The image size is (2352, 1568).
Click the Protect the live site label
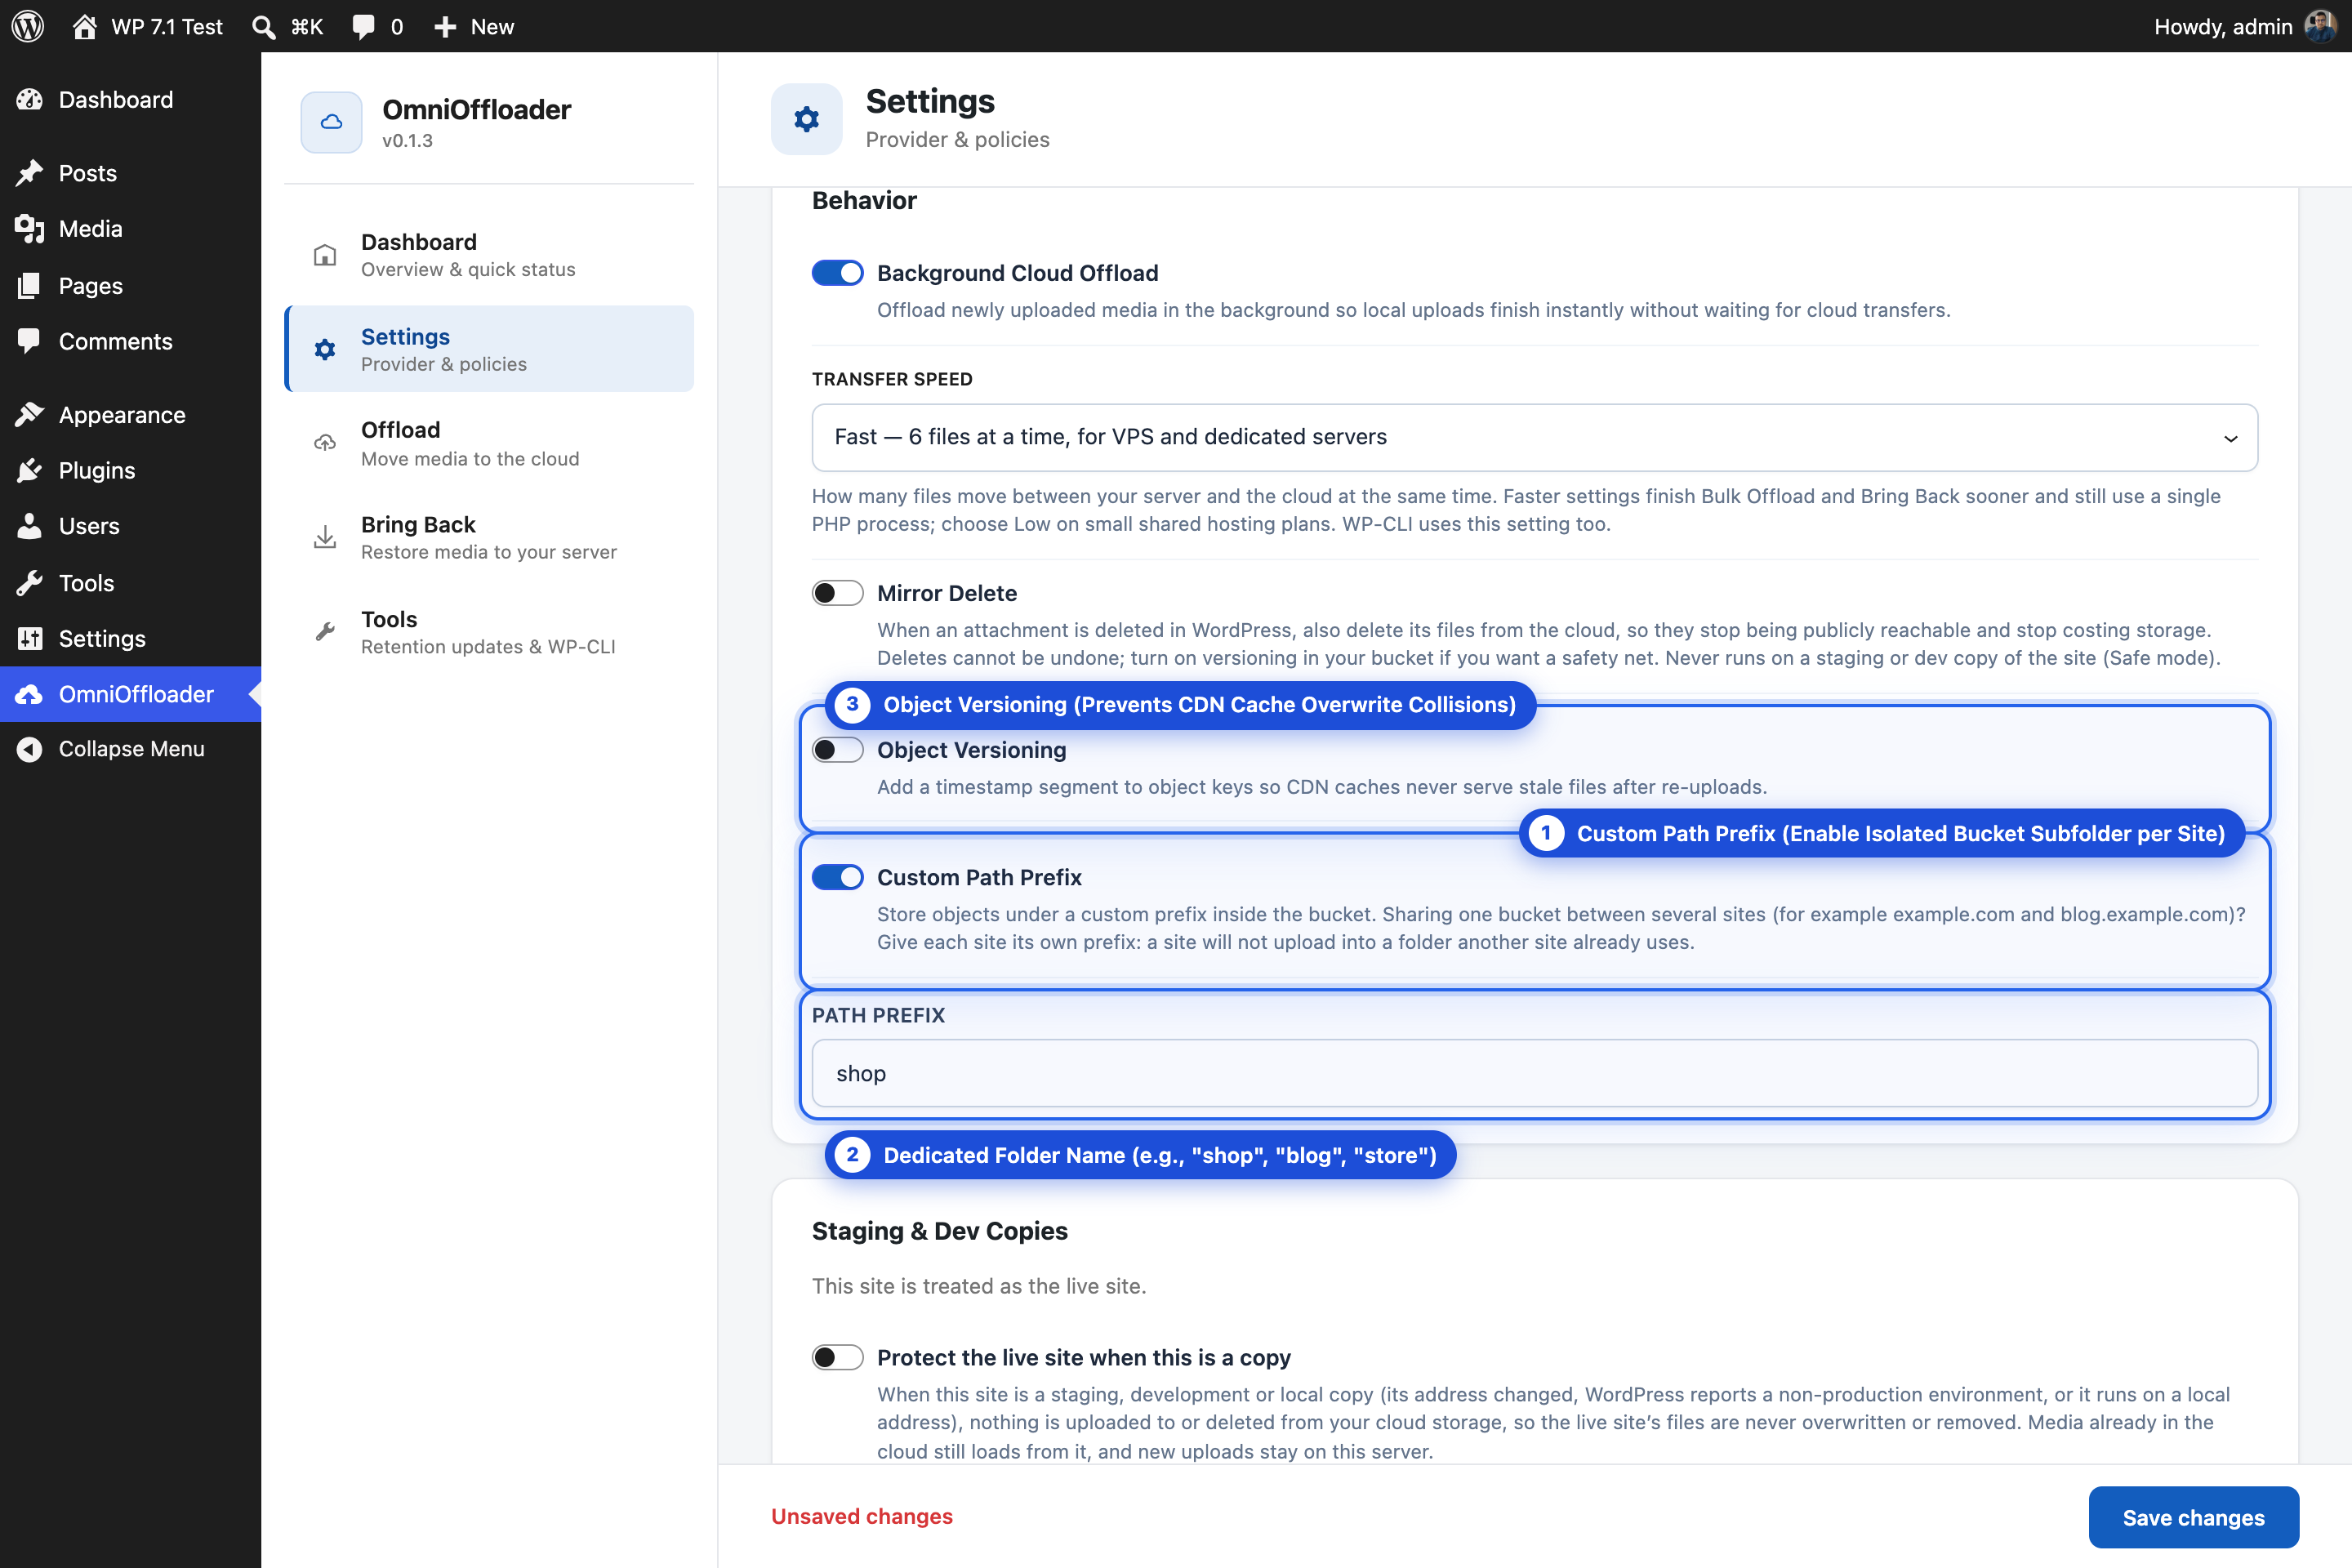[x=1084, y=1357]
